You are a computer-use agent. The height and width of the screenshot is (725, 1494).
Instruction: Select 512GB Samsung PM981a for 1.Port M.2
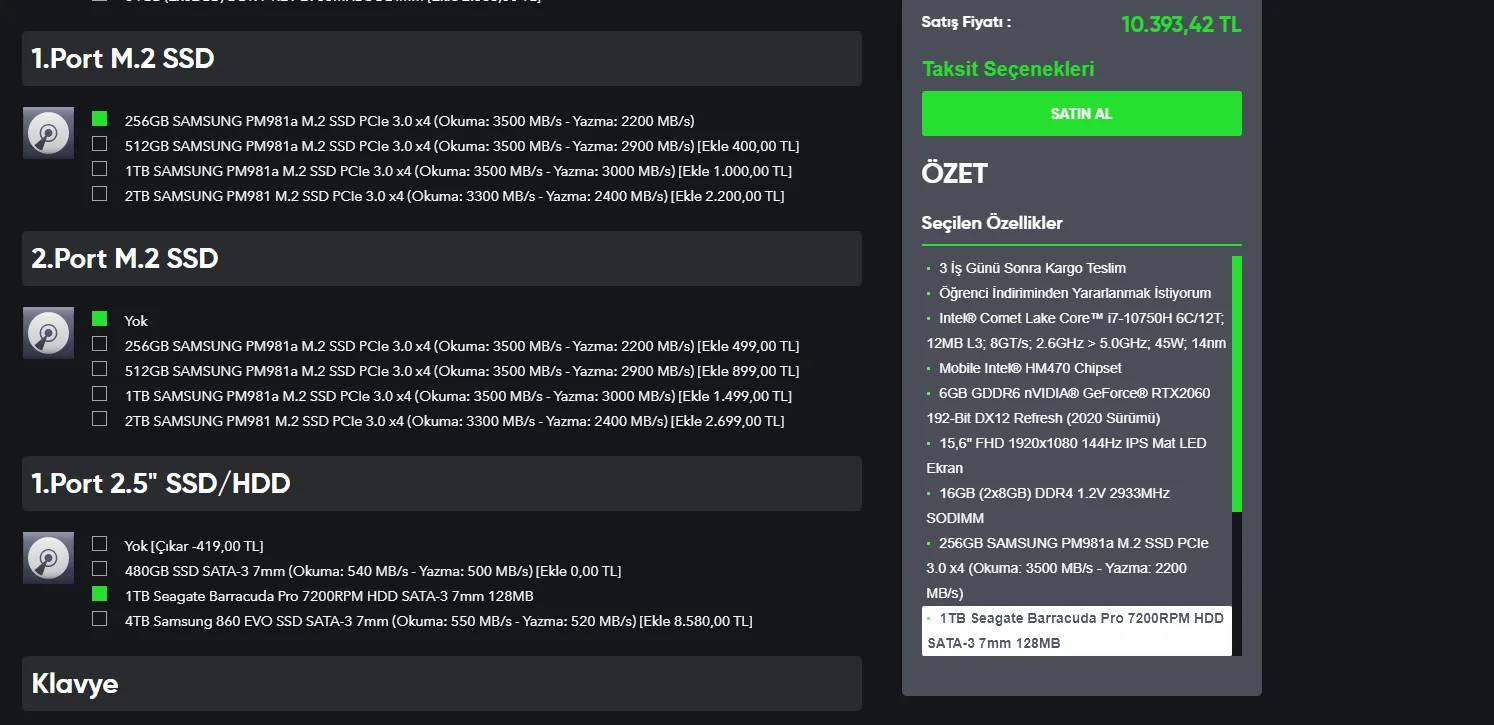coord(99,144)
